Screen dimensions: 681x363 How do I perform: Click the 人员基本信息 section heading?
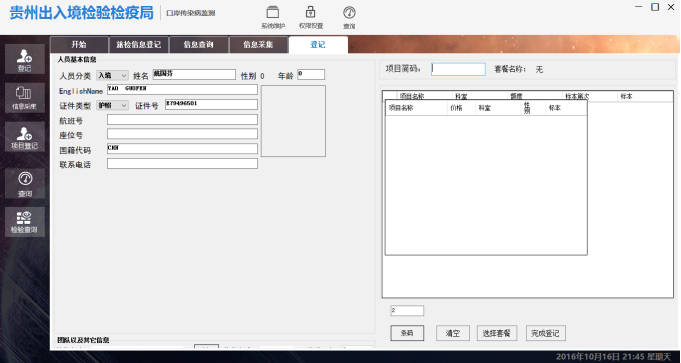pos(77,59)
